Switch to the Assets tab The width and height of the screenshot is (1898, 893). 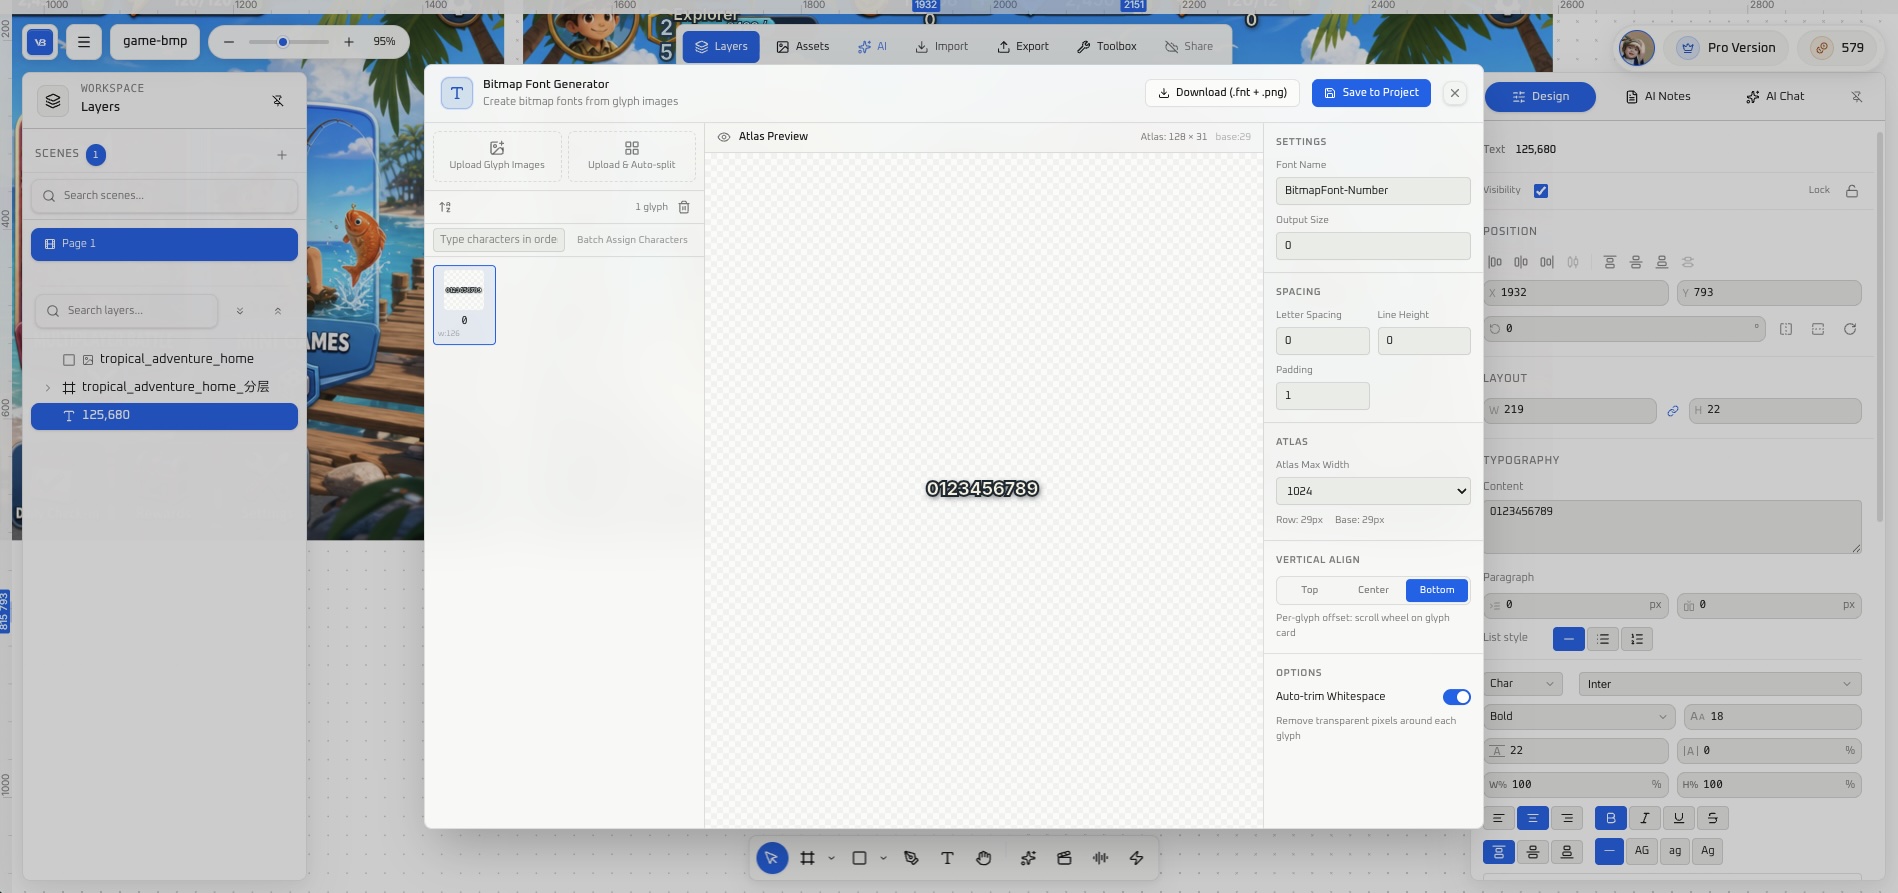(803, 47)
